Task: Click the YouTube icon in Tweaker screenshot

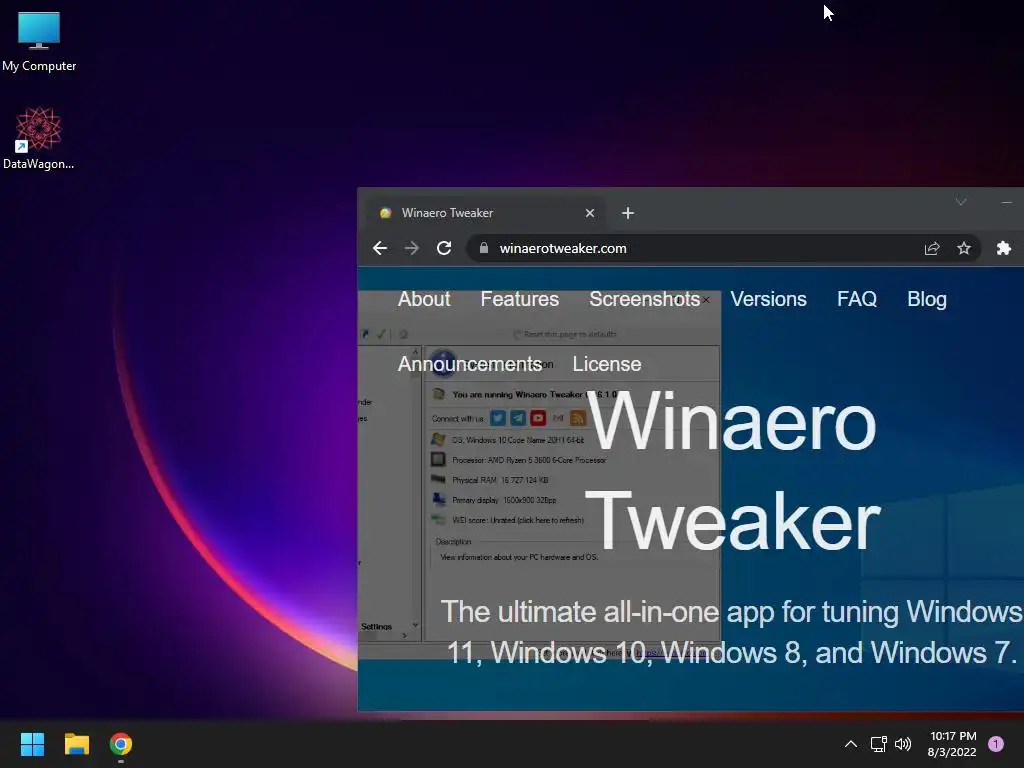Action: [x=538, y=418]
